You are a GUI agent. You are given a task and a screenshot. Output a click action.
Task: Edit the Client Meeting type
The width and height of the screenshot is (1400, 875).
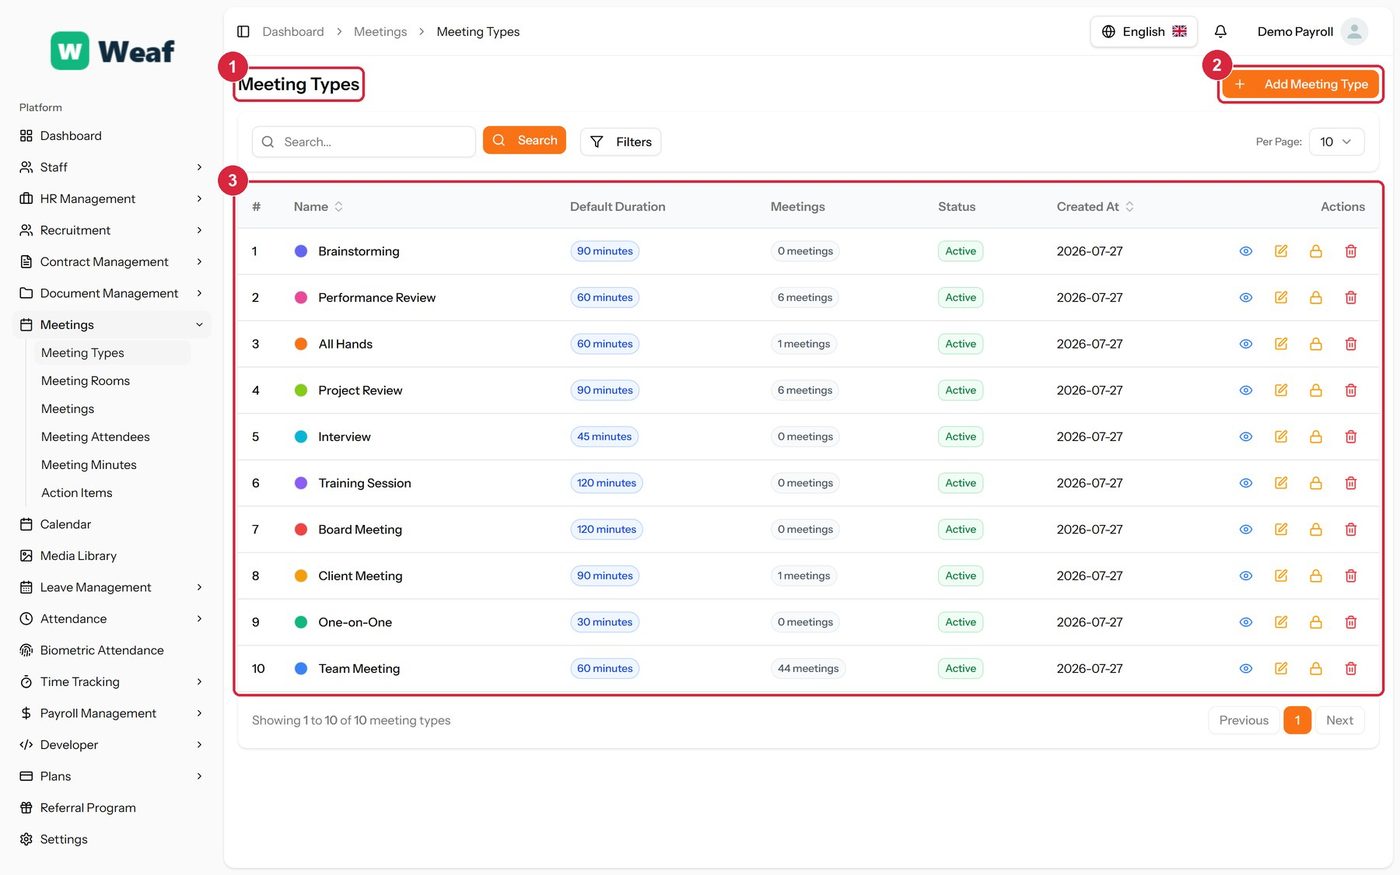[1281, 576]
